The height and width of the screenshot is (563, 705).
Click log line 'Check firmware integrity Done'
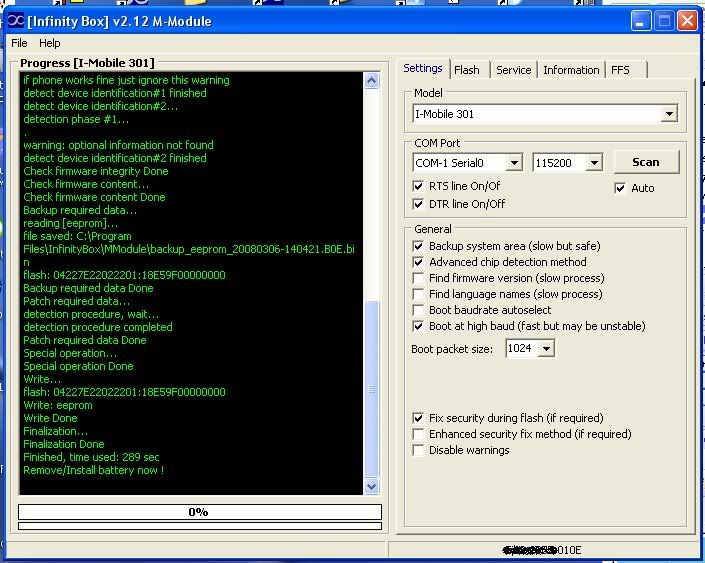[x=96, y=171]
